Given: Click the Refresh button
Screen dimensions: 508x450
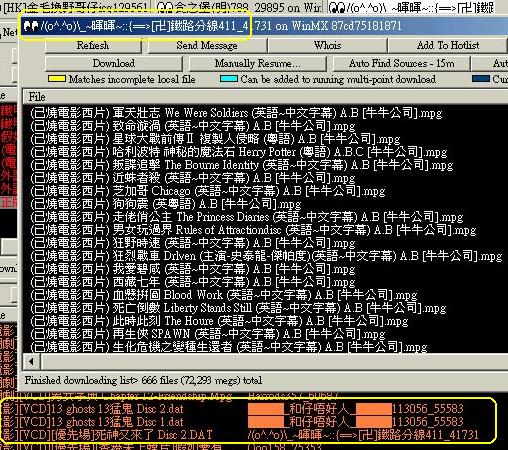Looking at the screenshot, I should pos(93,45).
